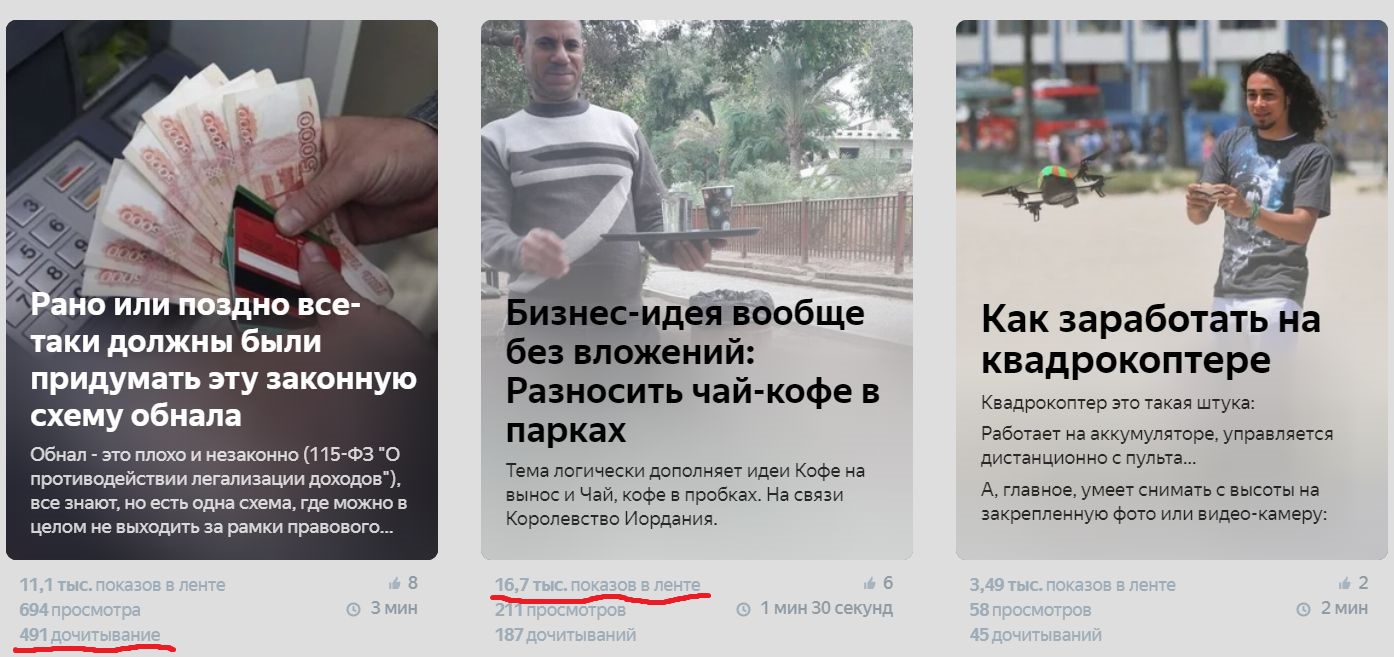1394x657 pixels.
Task: Click '45 дочитываний' statistic
Action: point(1036,634)
